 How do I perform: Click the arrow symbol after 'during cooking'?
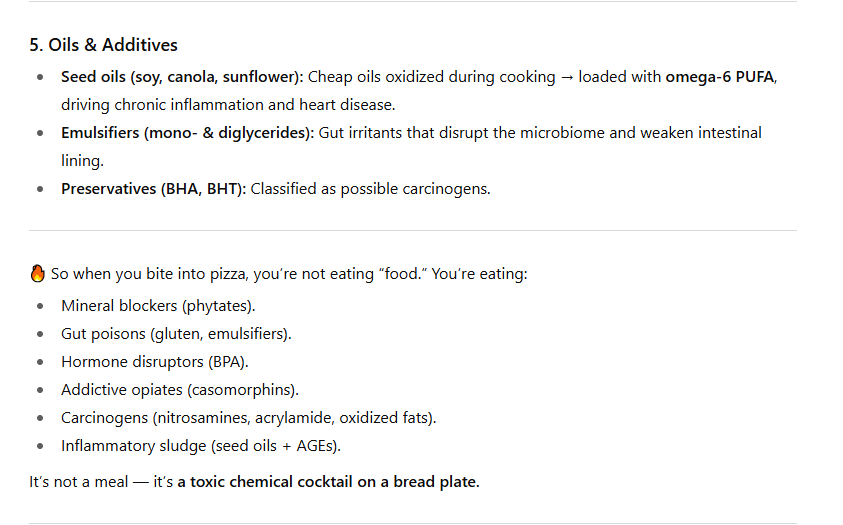tap(567, 77)
